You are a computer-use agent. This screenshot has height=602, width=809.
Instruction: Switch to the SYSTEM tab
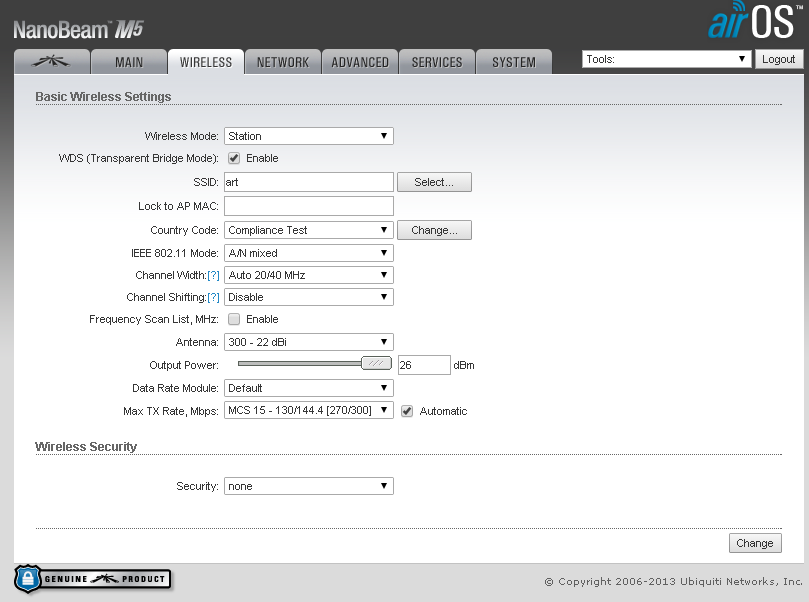tap(514, 62)
